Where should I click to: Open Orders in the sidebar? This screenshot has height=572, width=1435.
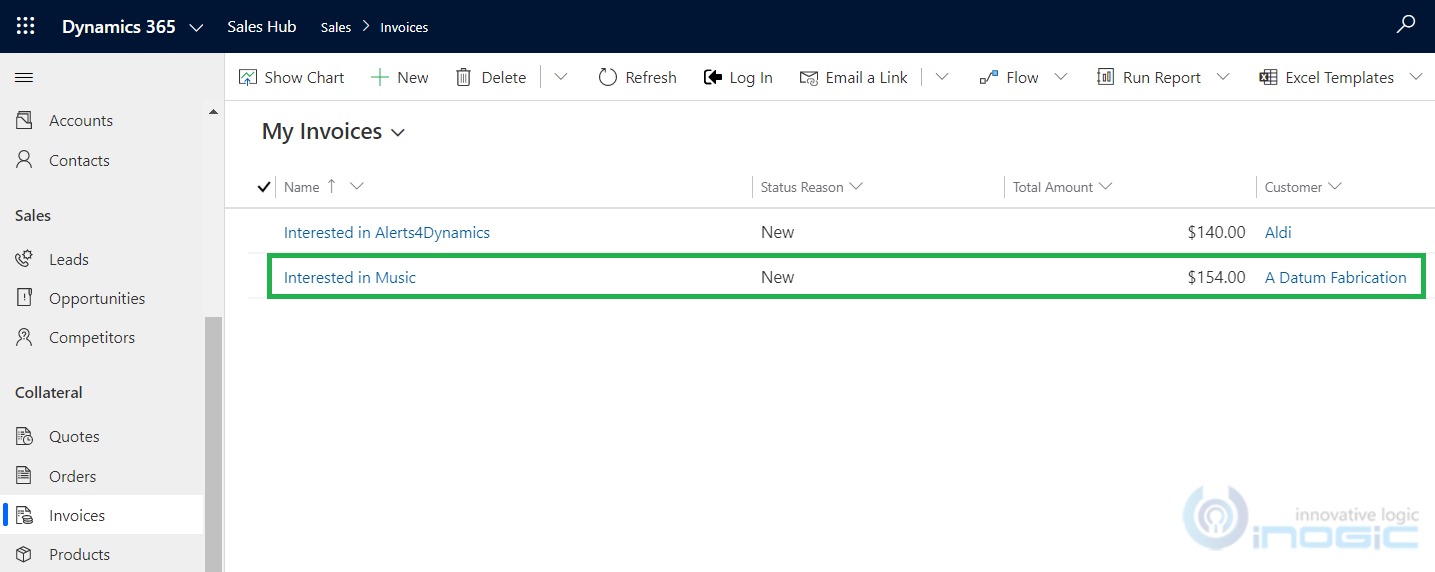pos(73,476)
